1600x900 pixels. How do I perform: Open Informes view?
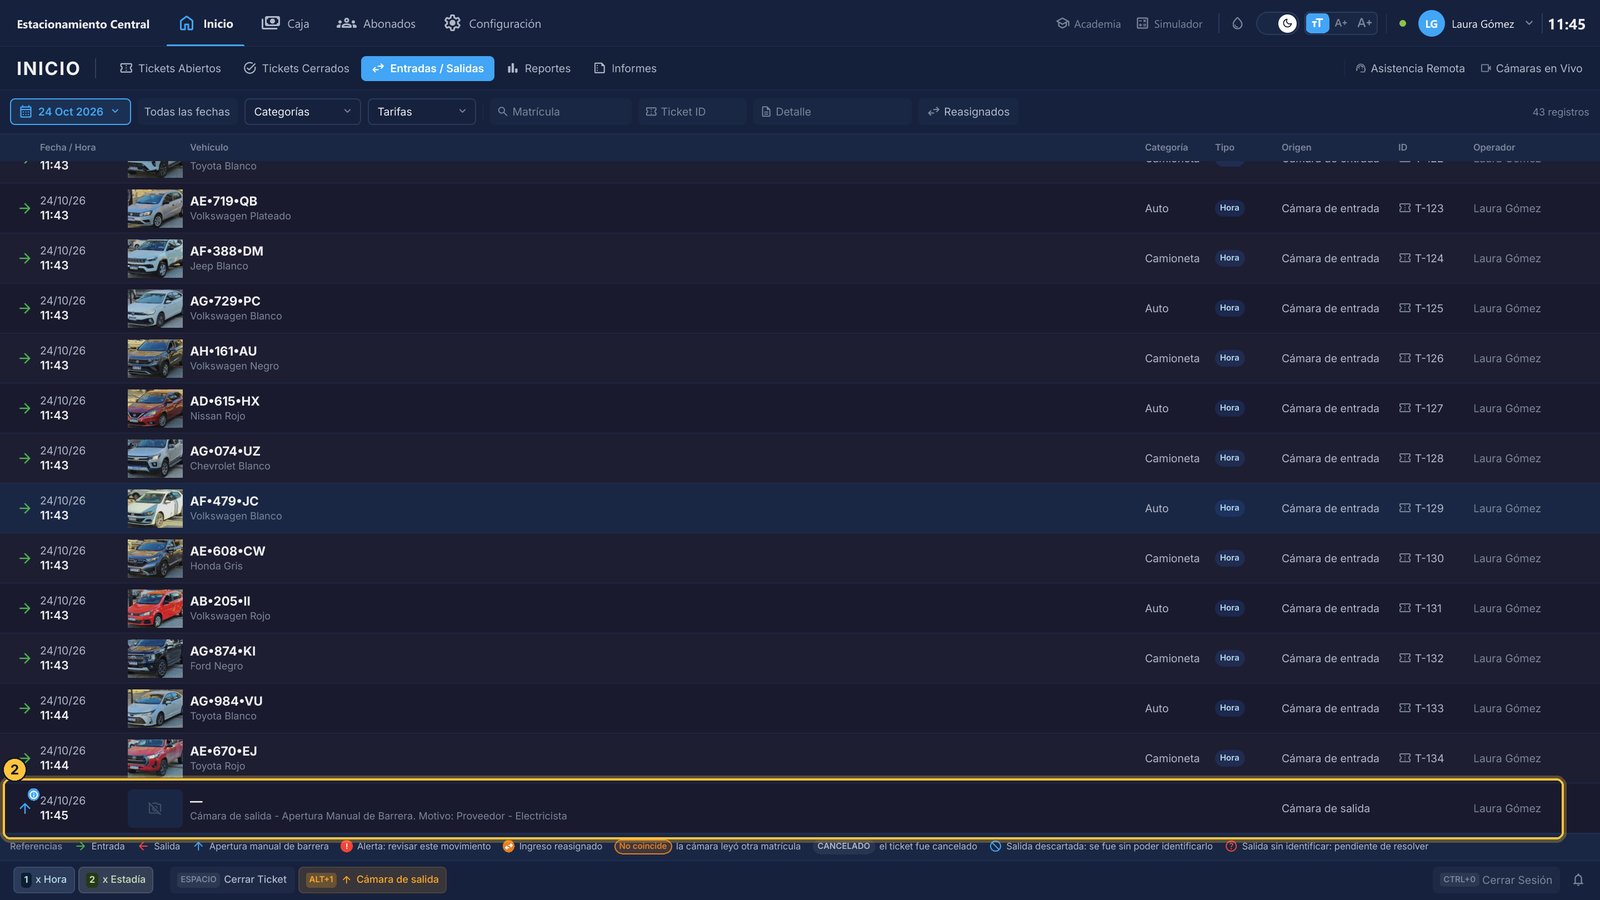(x=625, y=68)
